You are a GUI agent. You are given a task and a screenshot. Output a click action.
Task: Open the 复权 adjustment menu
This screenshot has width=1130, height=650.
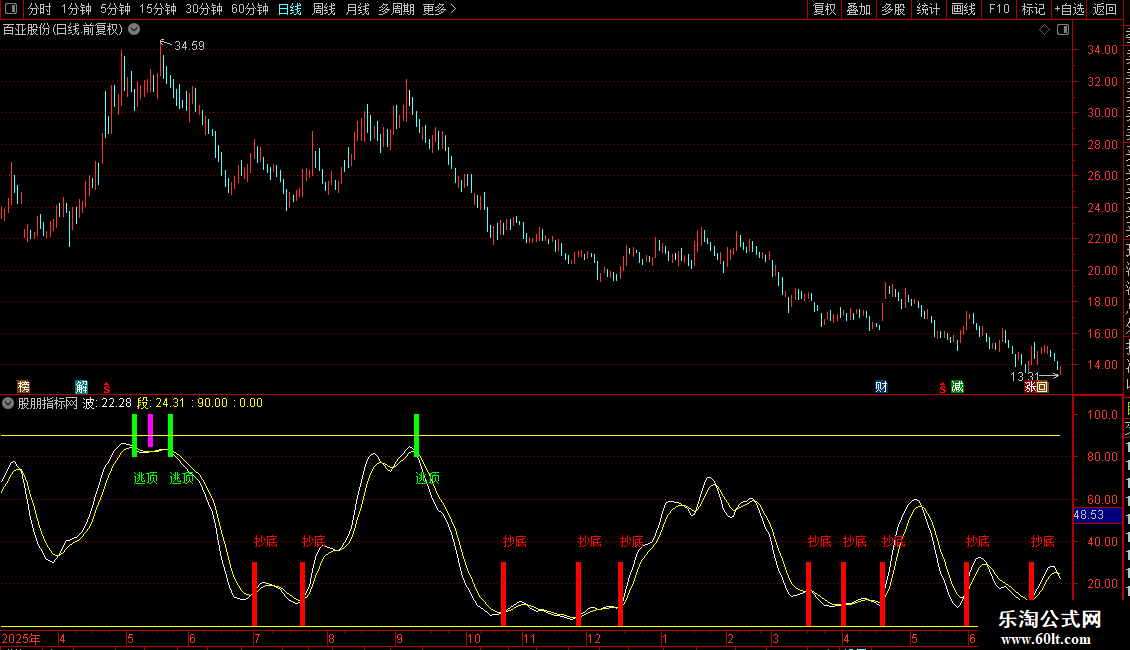(824, 9)
